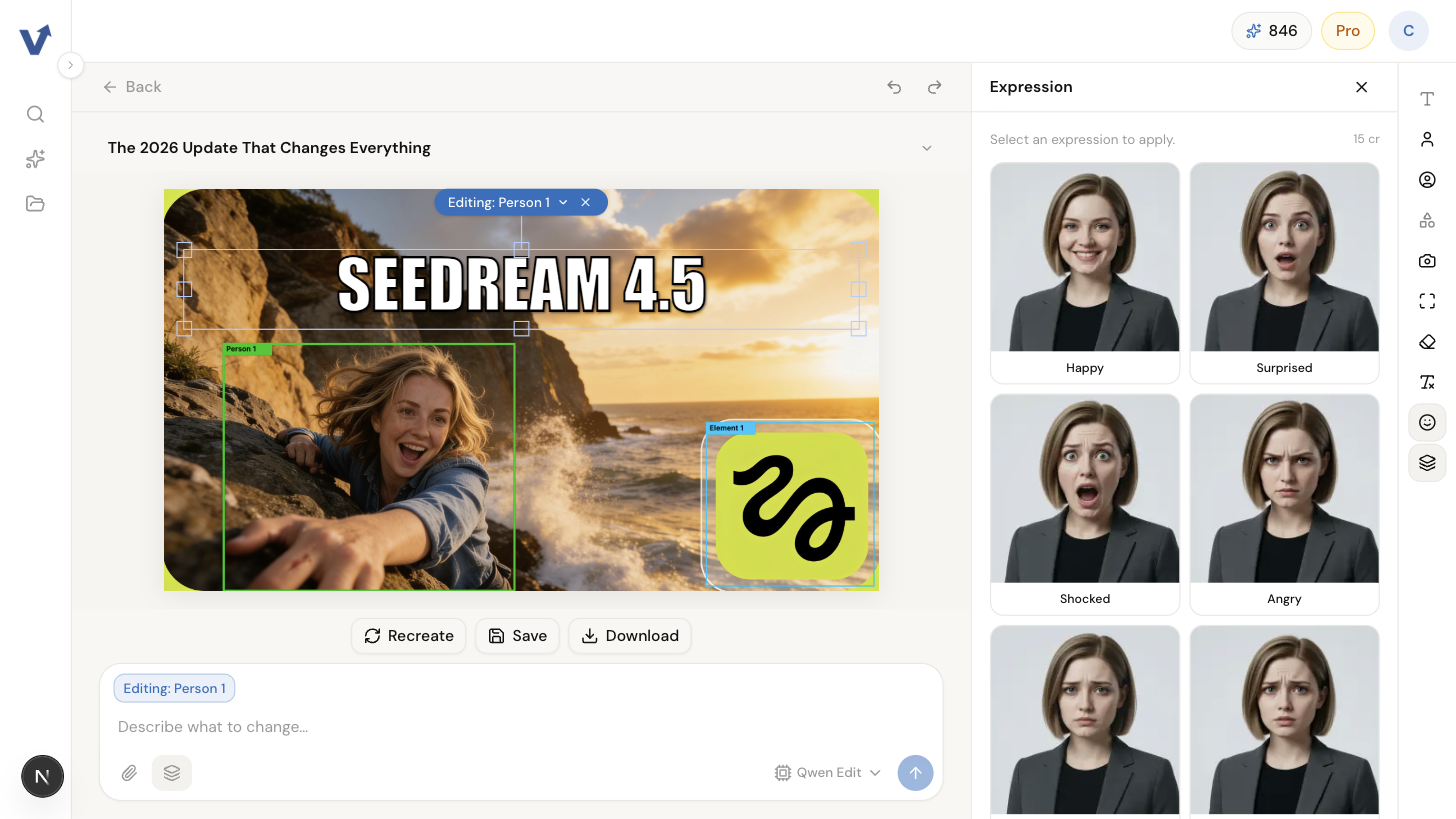This screenshot has height=819, width=1456.
Task: Open the Expression smiley tool
Action: pos(1427,423)
